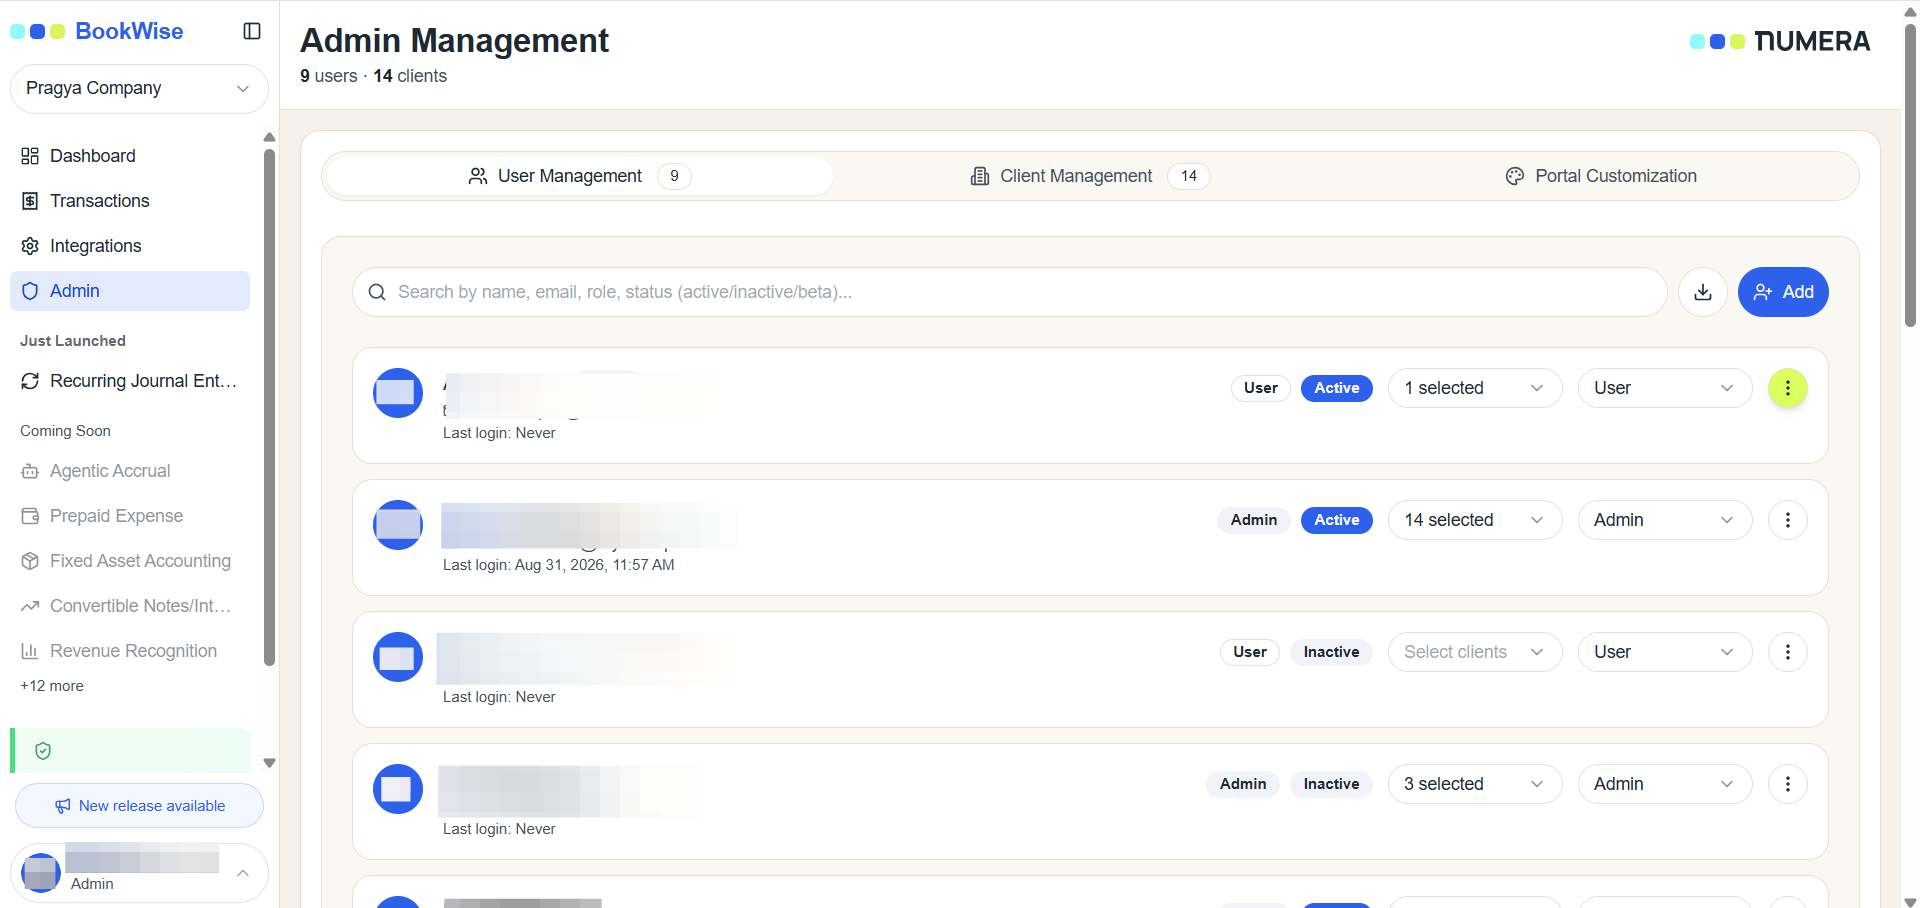Click 'Last login: Aug 31, 2026' text
Image resolution: width=1920 pixels, height=908 pixels.
(559, 565)
